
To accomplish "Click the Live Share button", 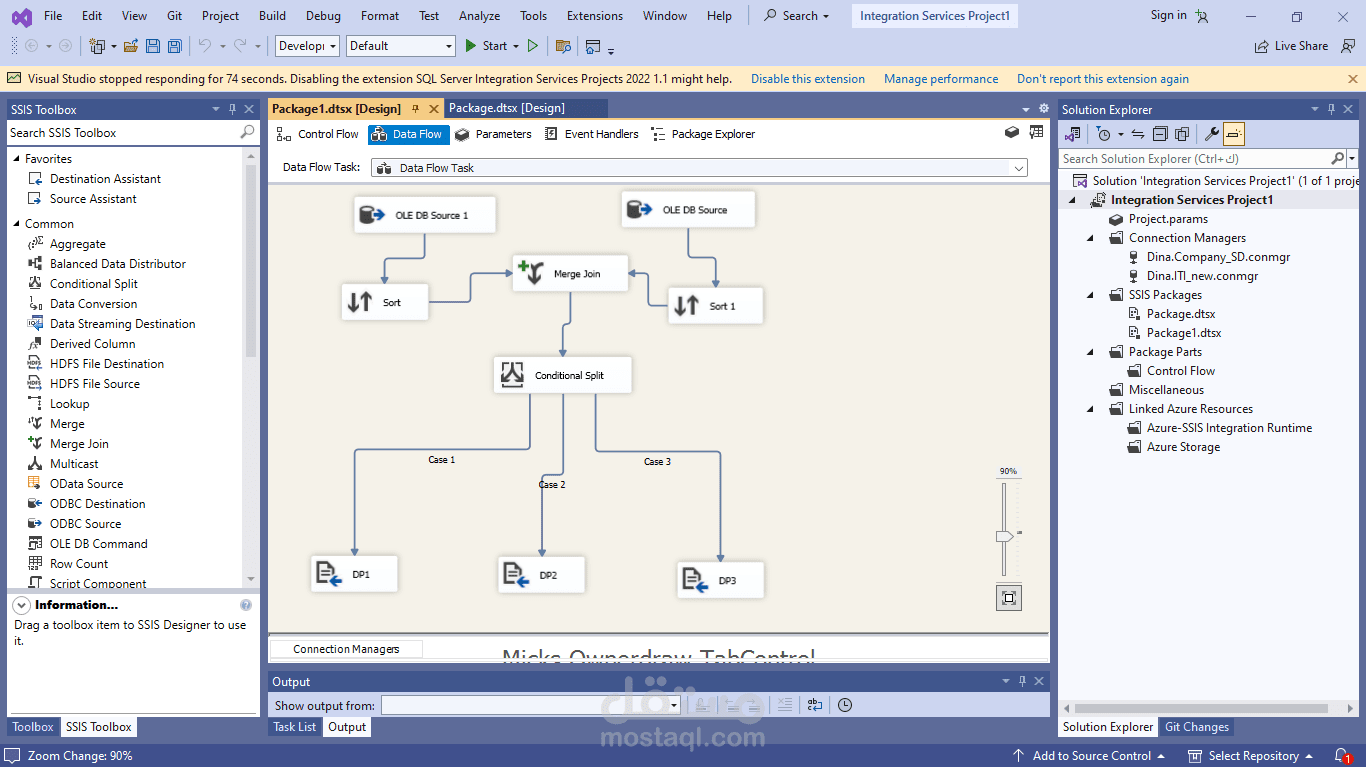I will pos(1291,46).
